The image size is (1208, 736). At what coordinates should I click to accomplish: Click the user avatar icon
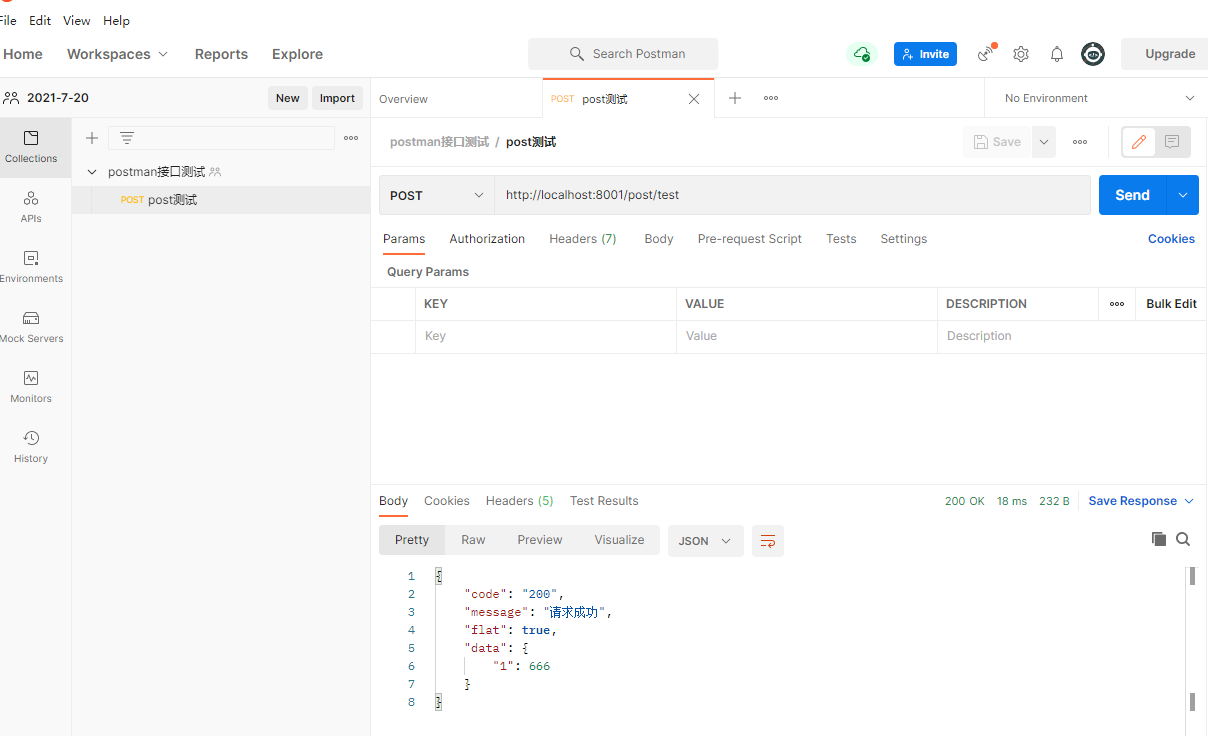[x=1093, y=54]
